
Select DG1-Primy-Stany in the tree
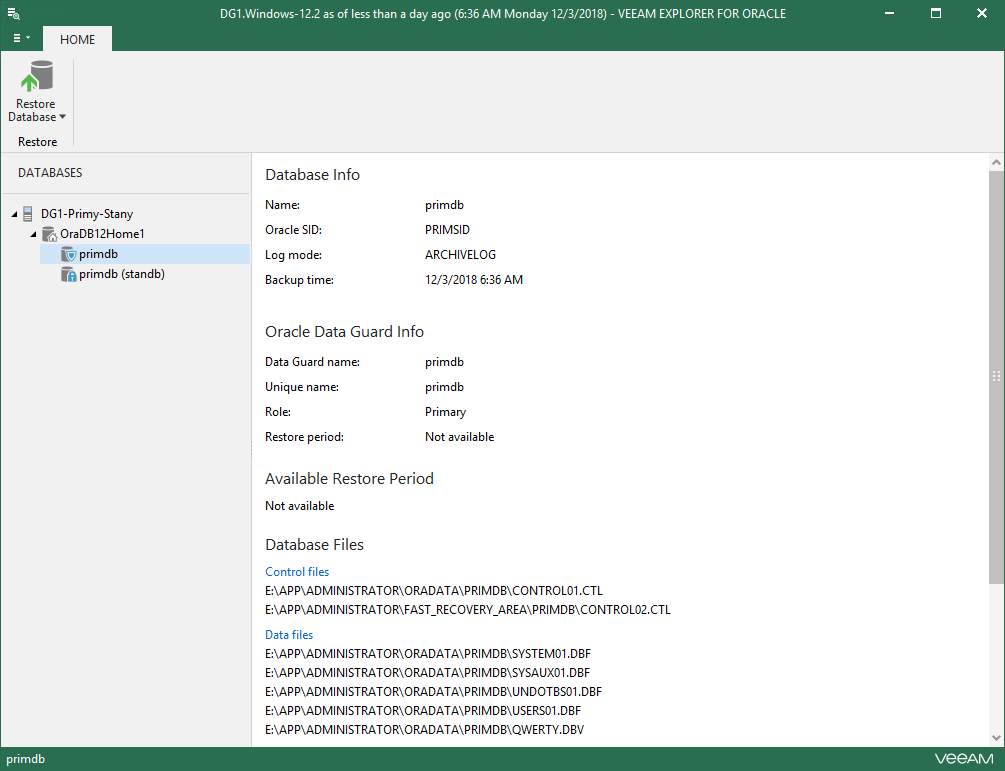[87, 213]
